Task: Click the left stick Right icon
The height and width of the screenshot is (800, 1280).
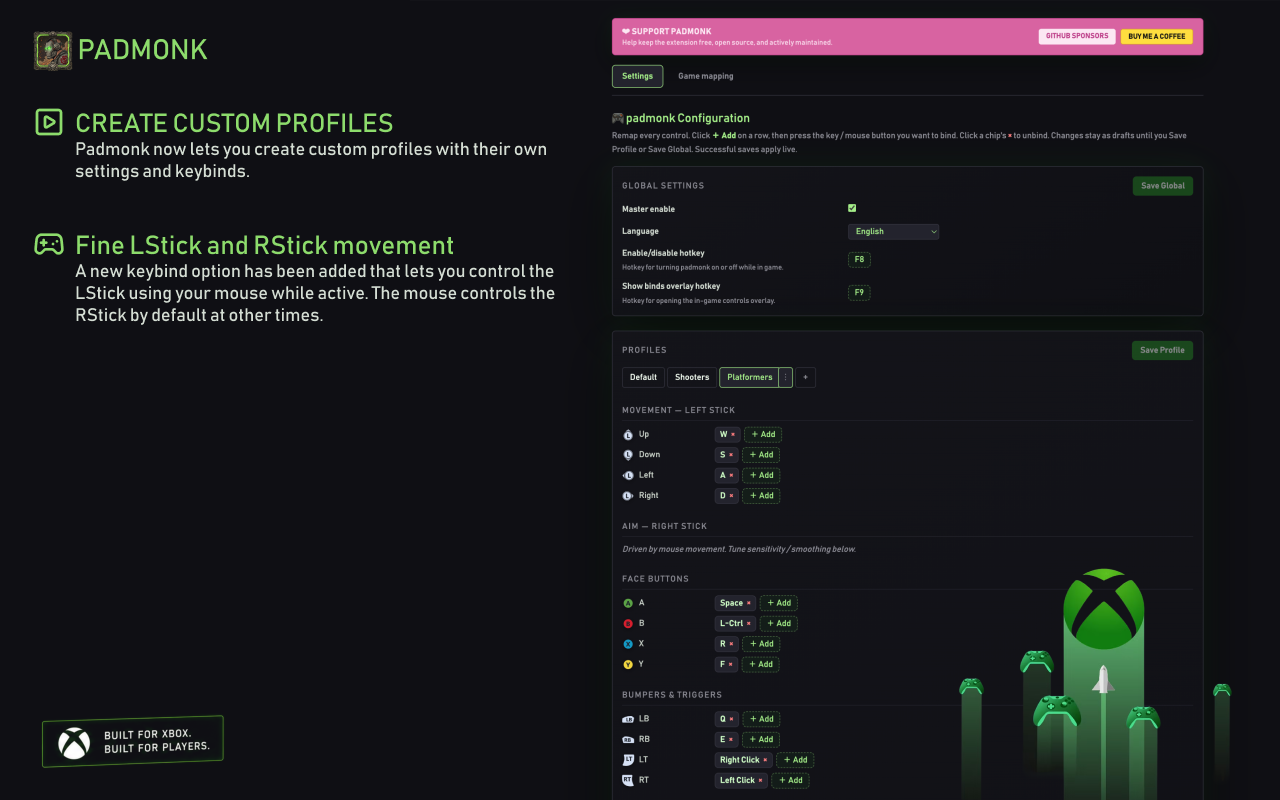Action: tap(628, 496)
